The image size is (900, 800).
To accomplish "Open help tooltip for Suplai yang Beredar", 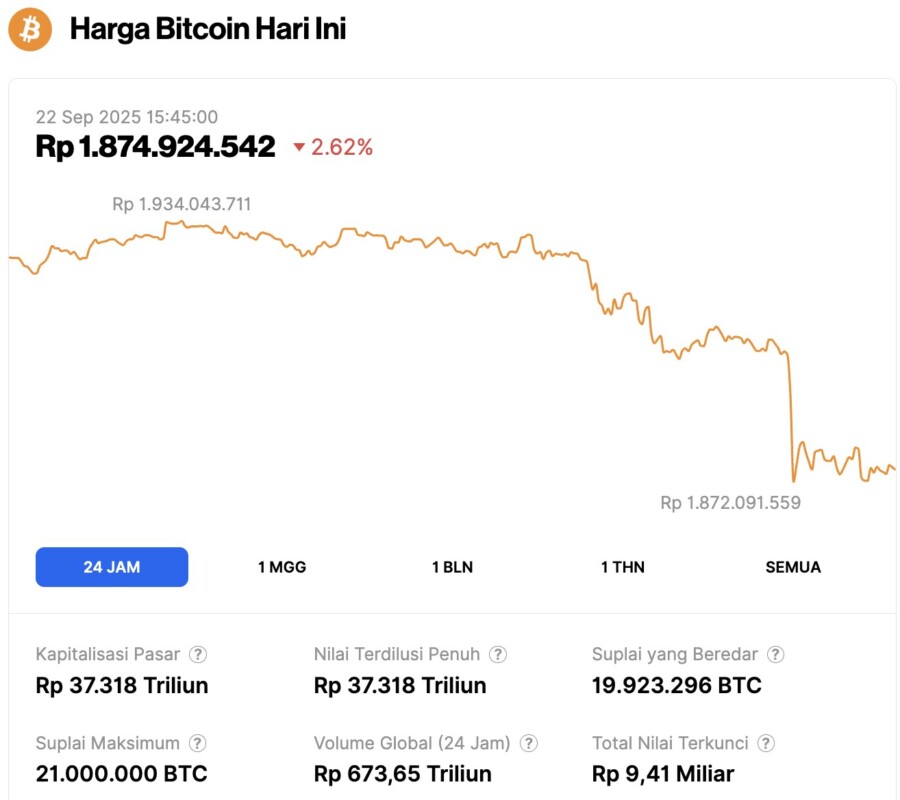I will [774, 654].
